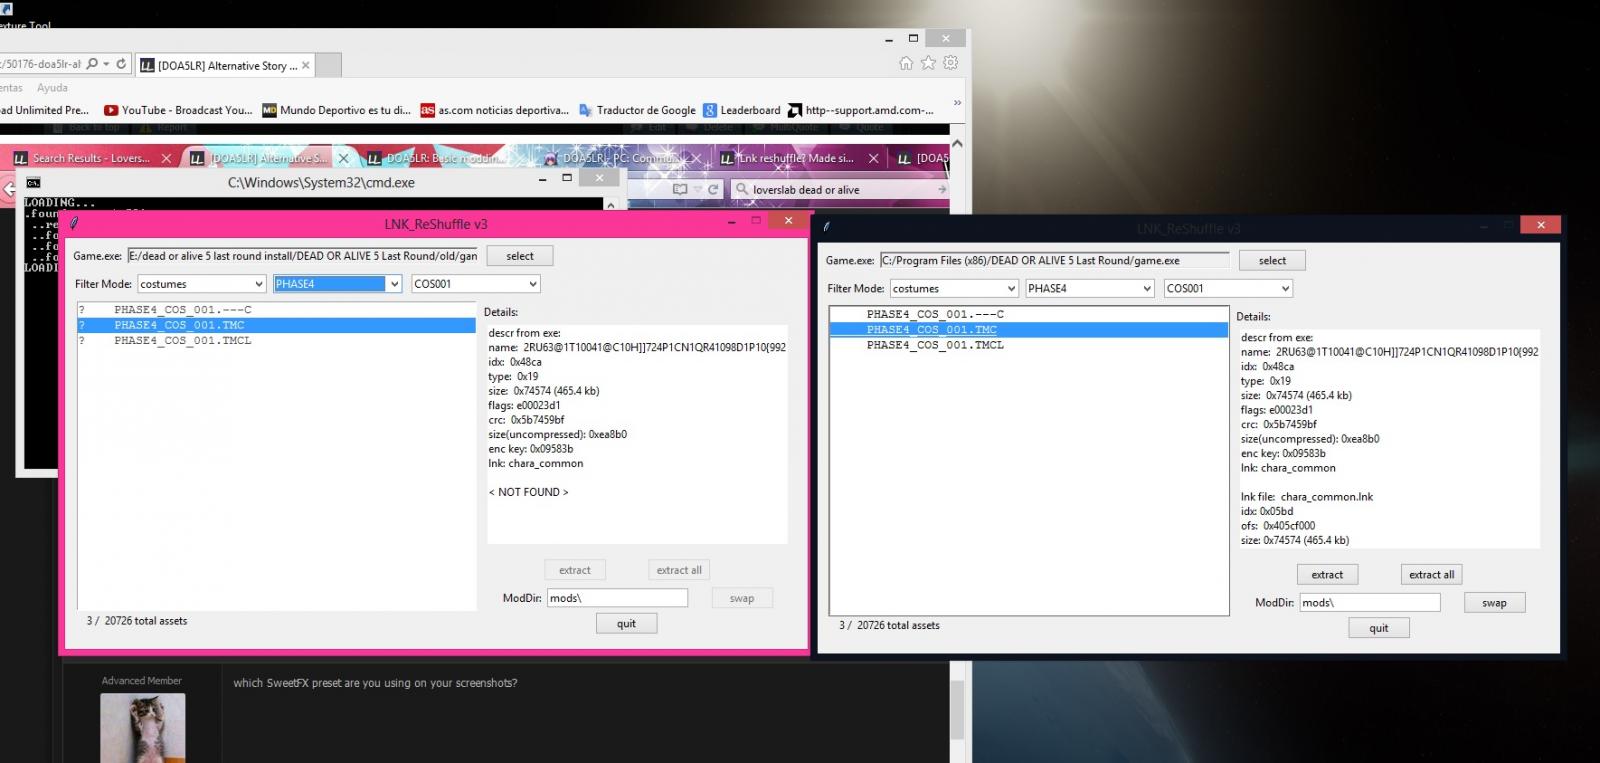1600x763 pixels.
Task: Close the dark LNK_ReShuffle window
Action: [x=1541, y=224]
